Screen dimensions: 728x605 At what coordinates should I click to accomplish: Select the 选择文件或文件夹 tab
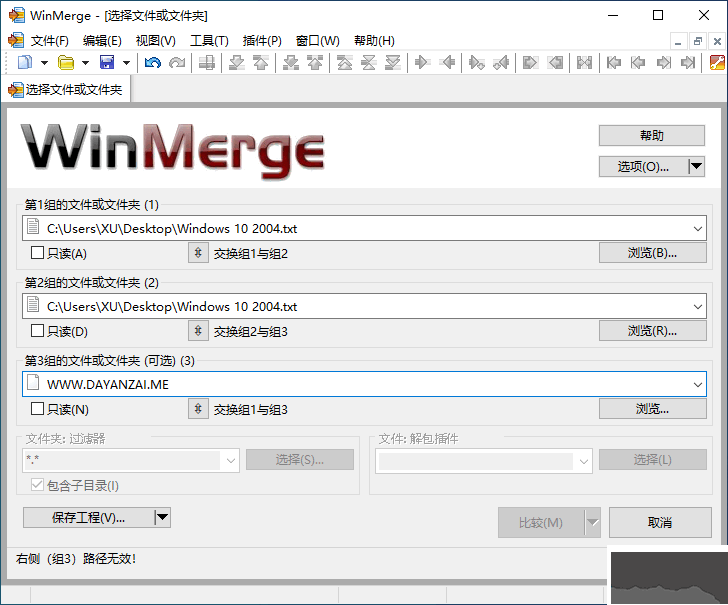click(66, 89)
